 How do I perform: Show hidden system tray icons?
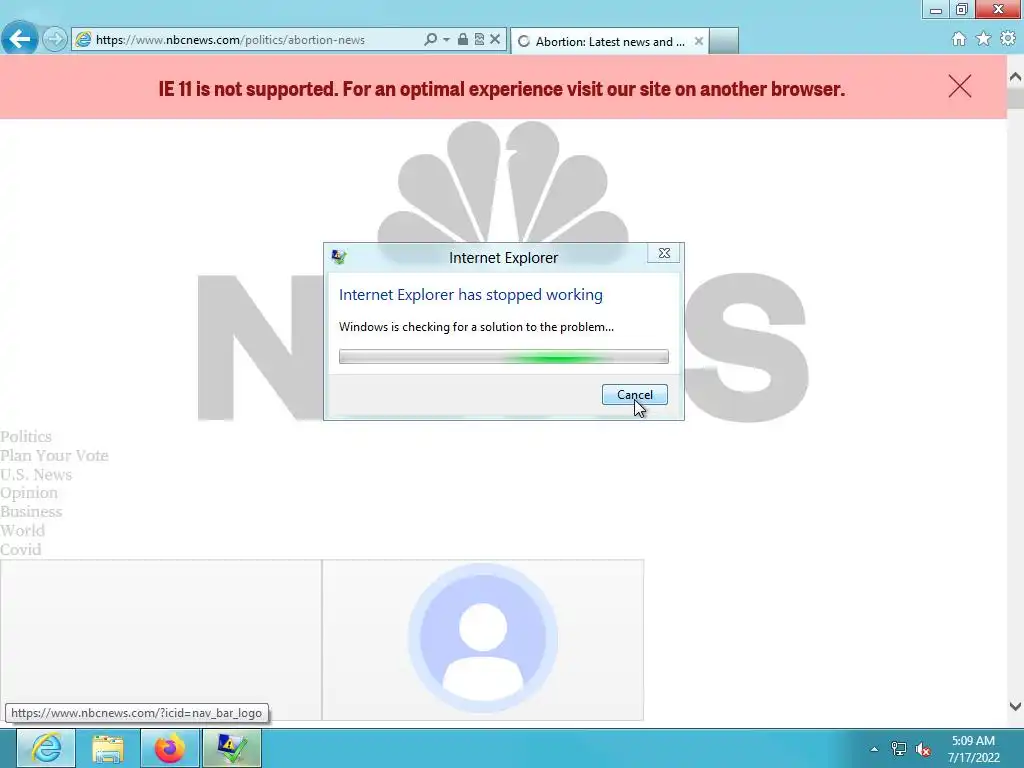click(874, 749)
